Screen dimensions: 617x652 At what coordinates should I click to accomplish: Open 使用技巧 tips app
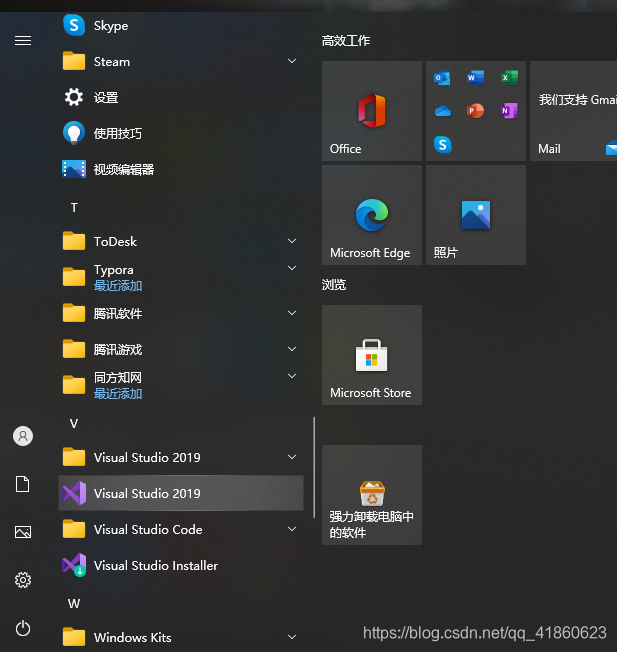(x=181, y=133)
